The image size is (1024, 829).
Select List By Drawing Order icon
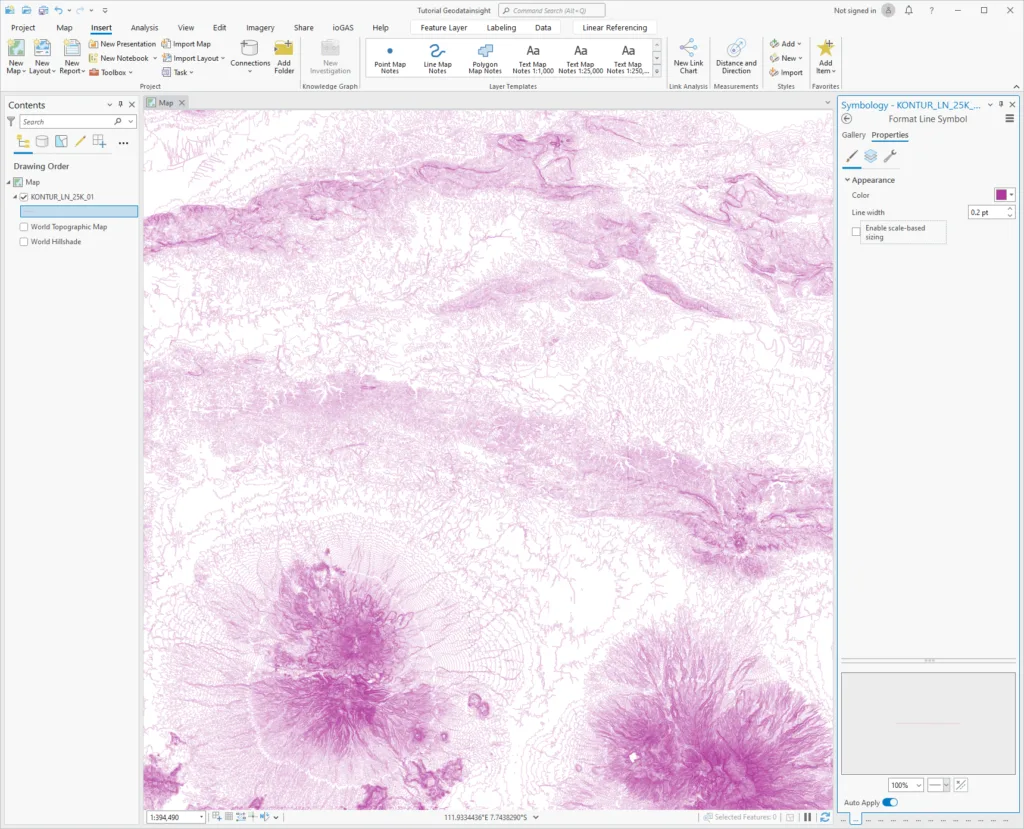click(23, 142)
